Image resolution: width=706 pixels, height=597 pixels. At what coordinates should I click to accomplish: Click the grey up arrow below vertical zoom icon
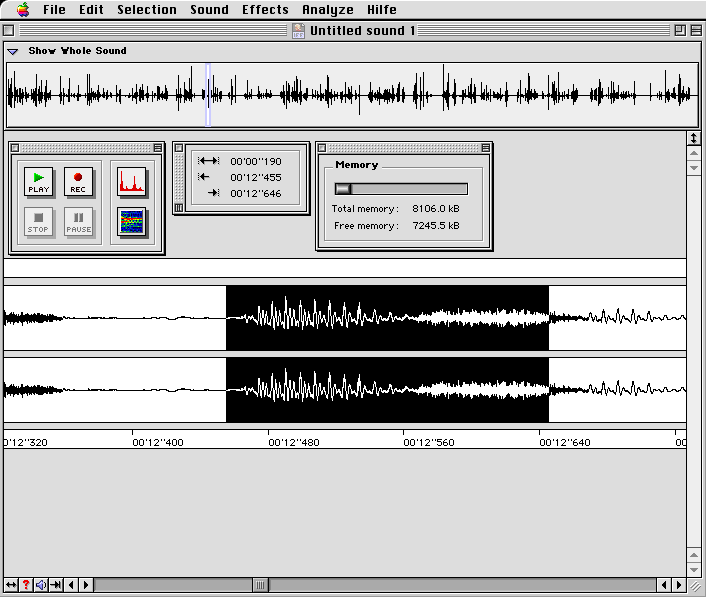(694, 154)
